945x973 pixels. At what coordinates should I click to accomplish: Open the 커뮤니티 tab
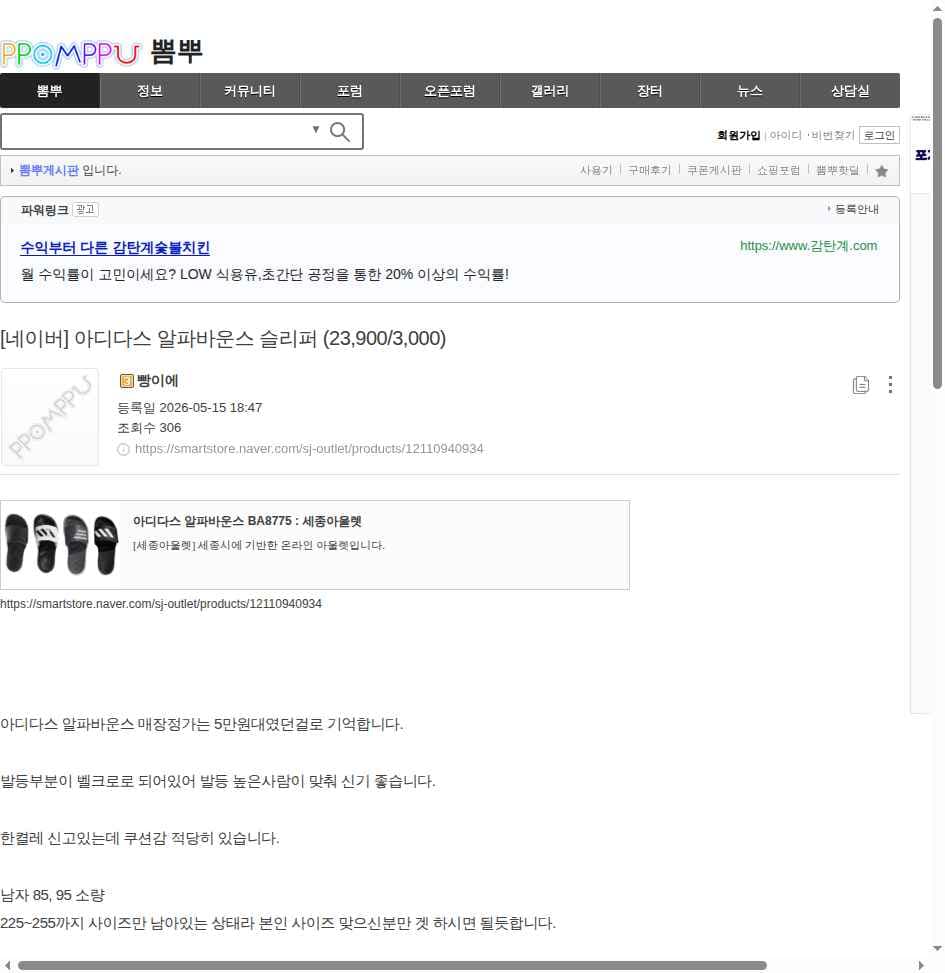pos(249,91)
